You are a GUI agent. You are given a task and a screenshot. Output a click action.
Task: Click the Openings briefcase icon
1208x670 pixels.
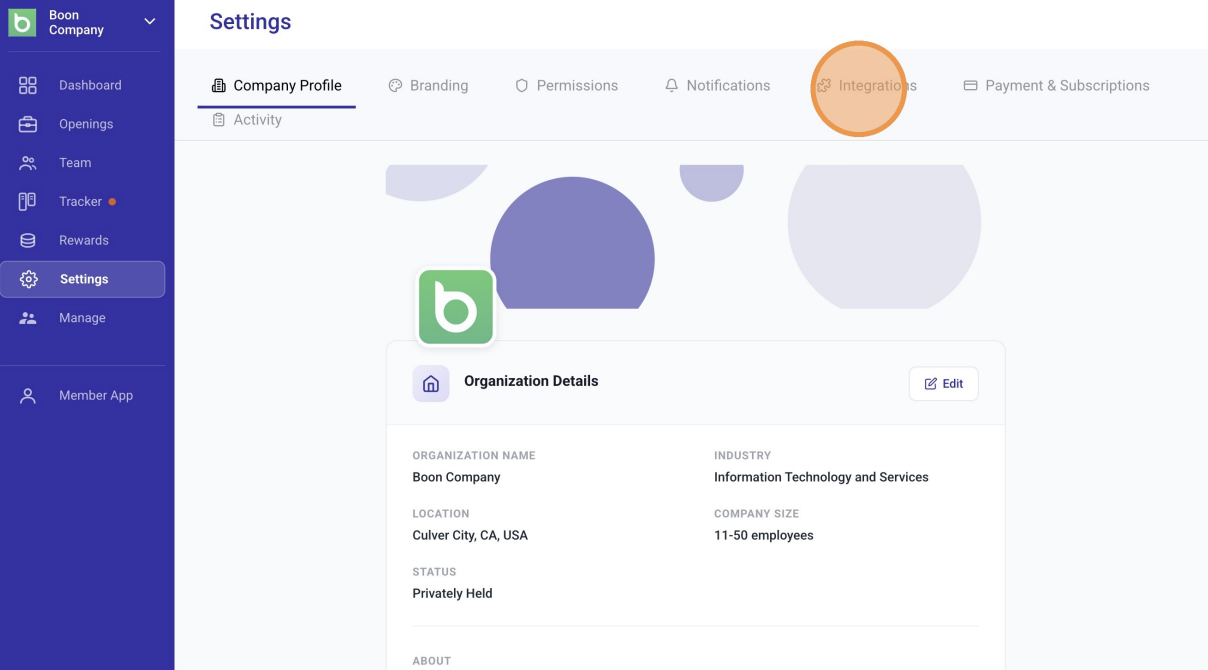click(x=28, y=124)
